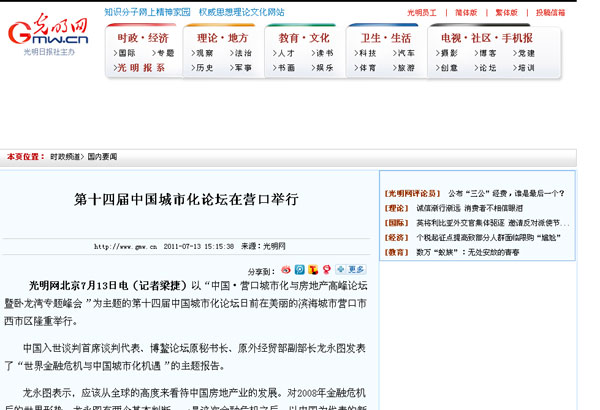Open the 时政·经济 navigation section
The height and width of the screenshot is (410, 600).
(x=143, y=37)
